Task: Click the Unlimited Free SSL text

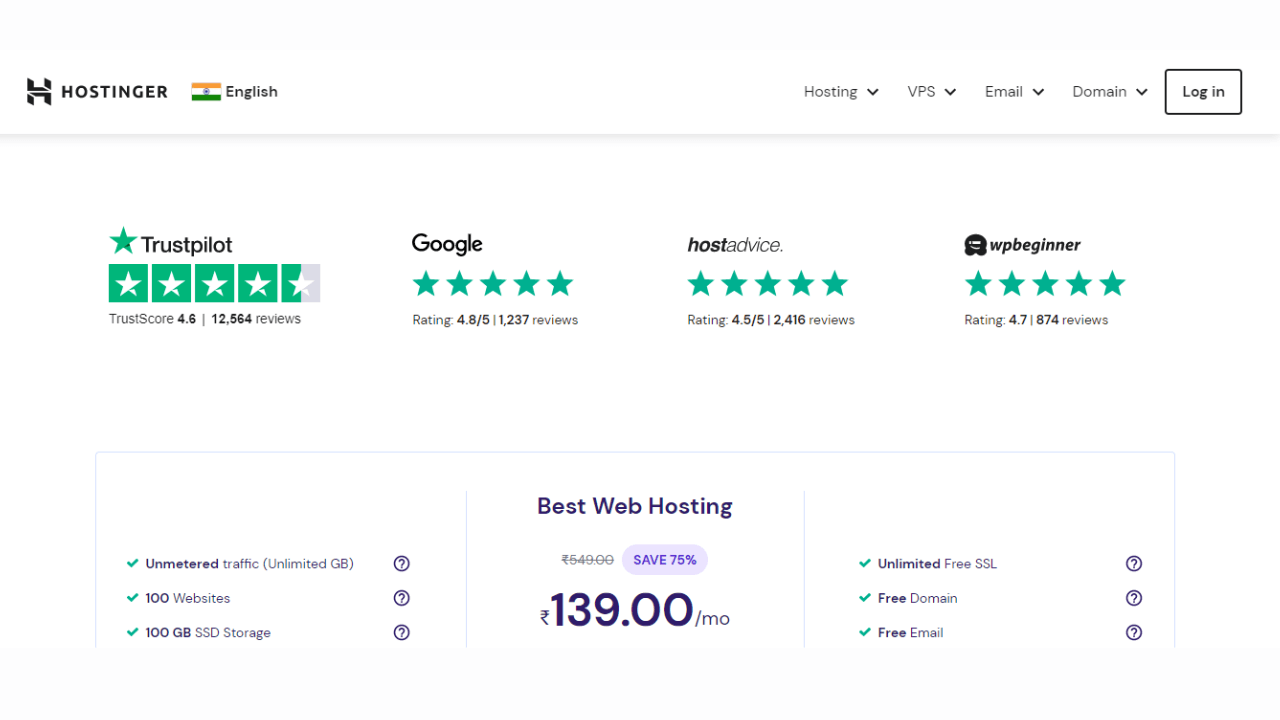Action: click(937, 564)
